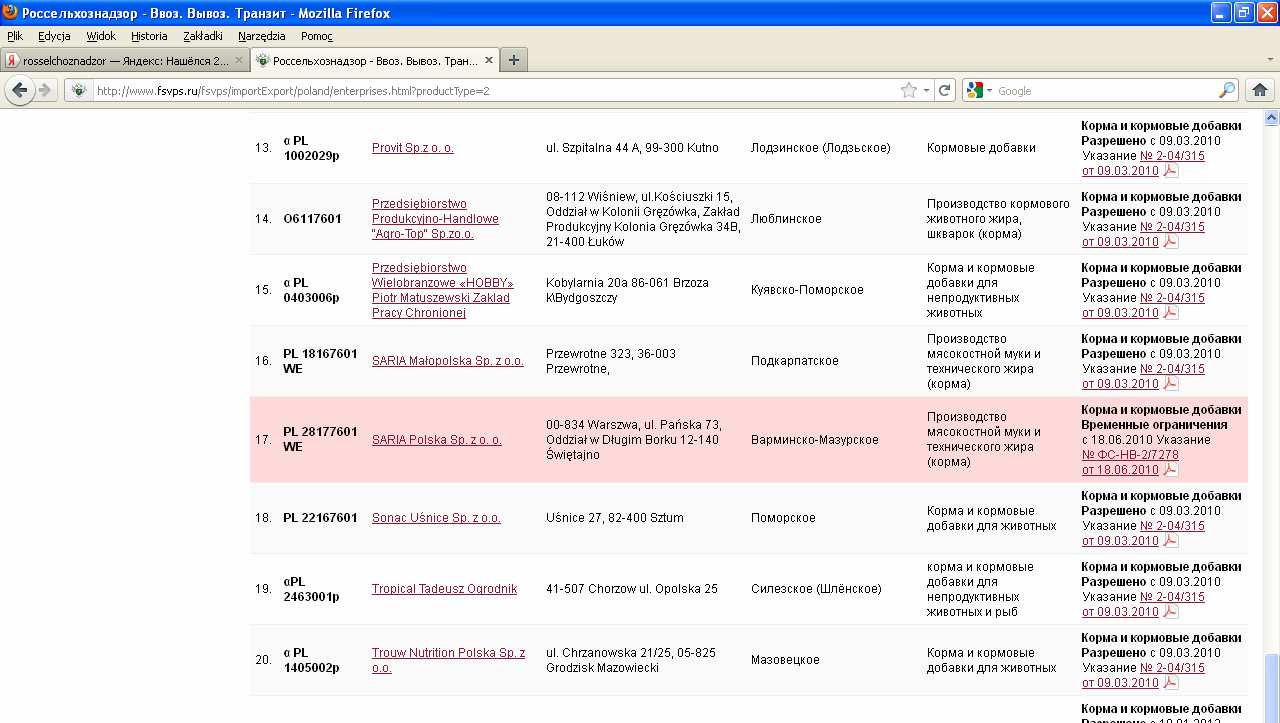The image size is (1280, 723).
Task: Open the Zakładki menu
Action: [x=203, y=36]
